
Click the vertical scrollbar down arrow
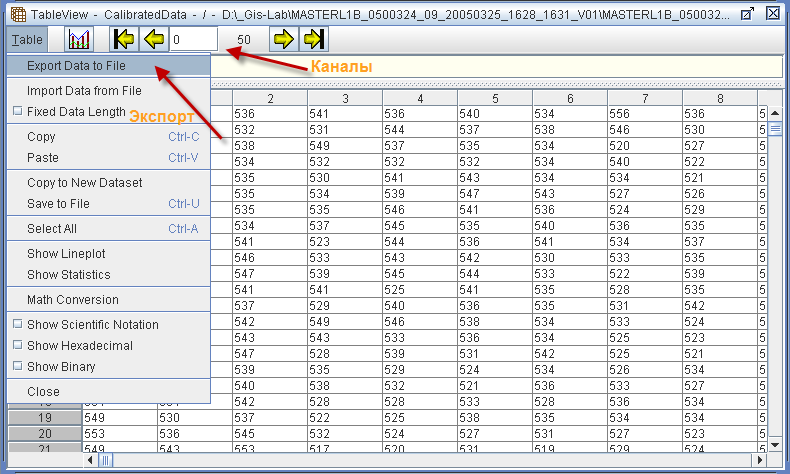coord(775,442)
